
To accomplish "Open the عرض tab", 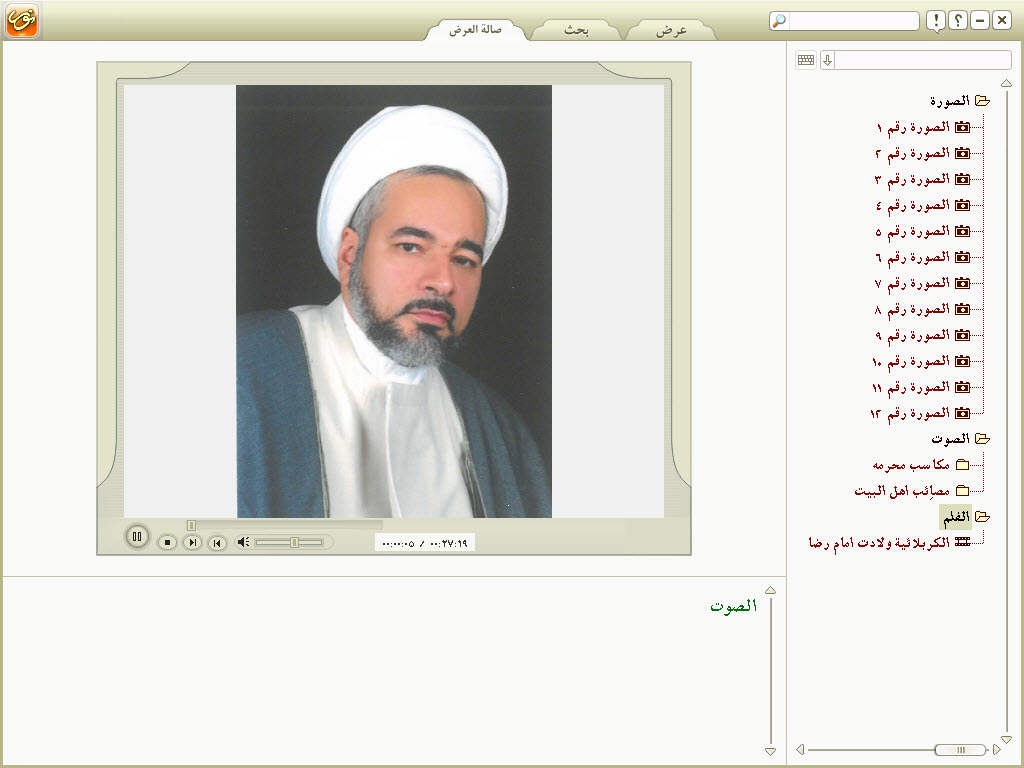I will [671, 30].
